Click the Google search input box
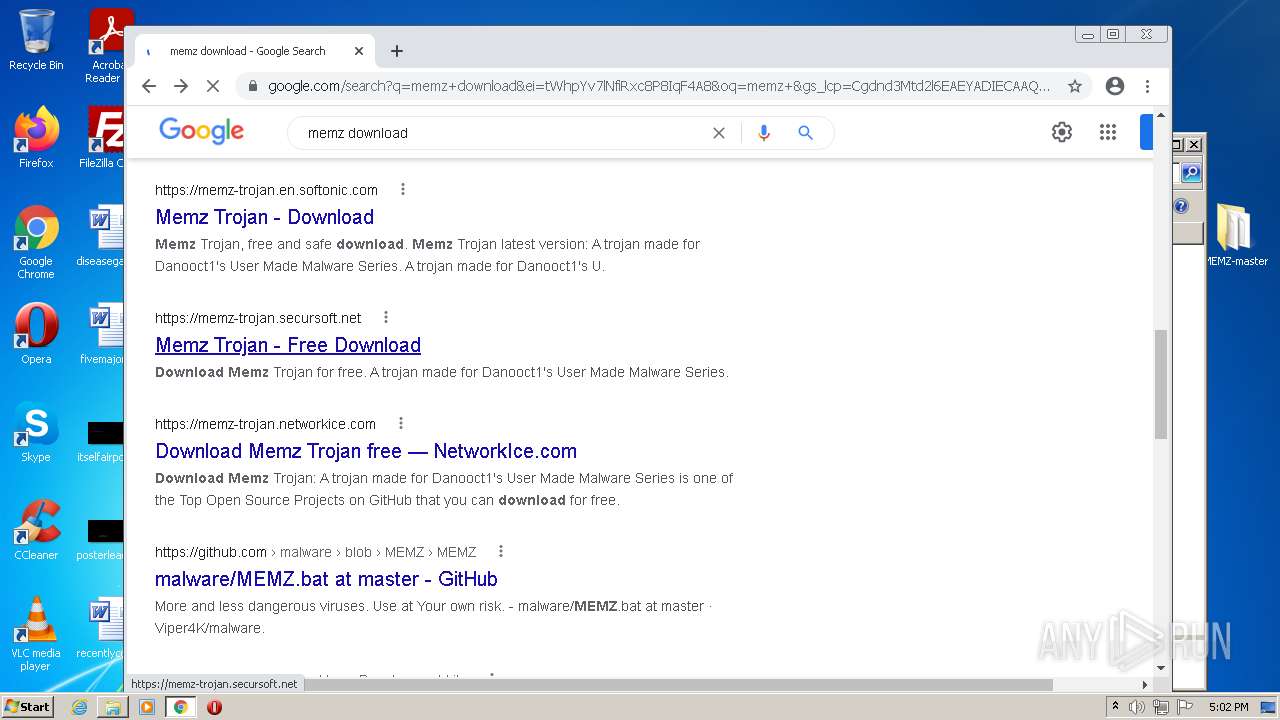 tap(500, 133)
